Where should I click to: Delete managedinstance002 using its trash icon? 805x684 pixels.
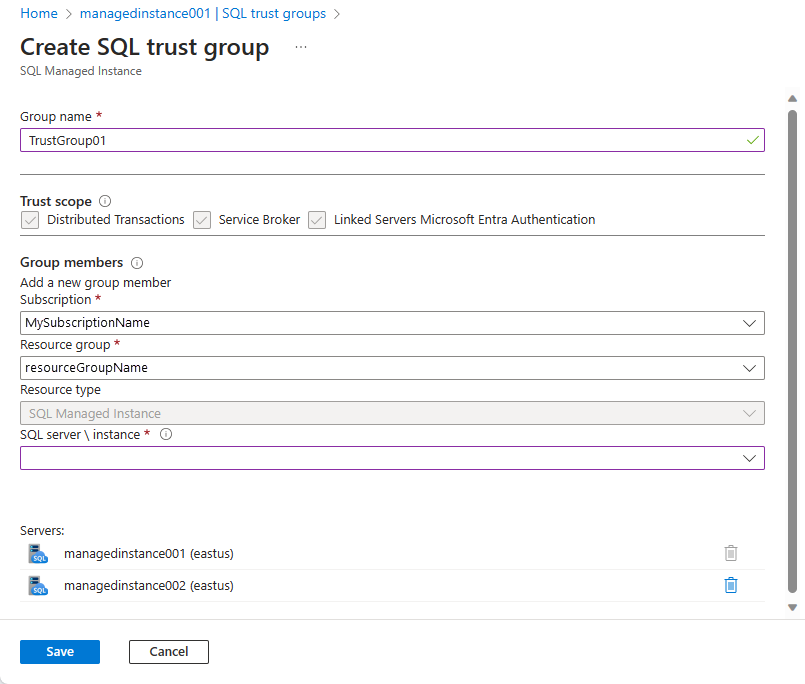pos(731,585)
